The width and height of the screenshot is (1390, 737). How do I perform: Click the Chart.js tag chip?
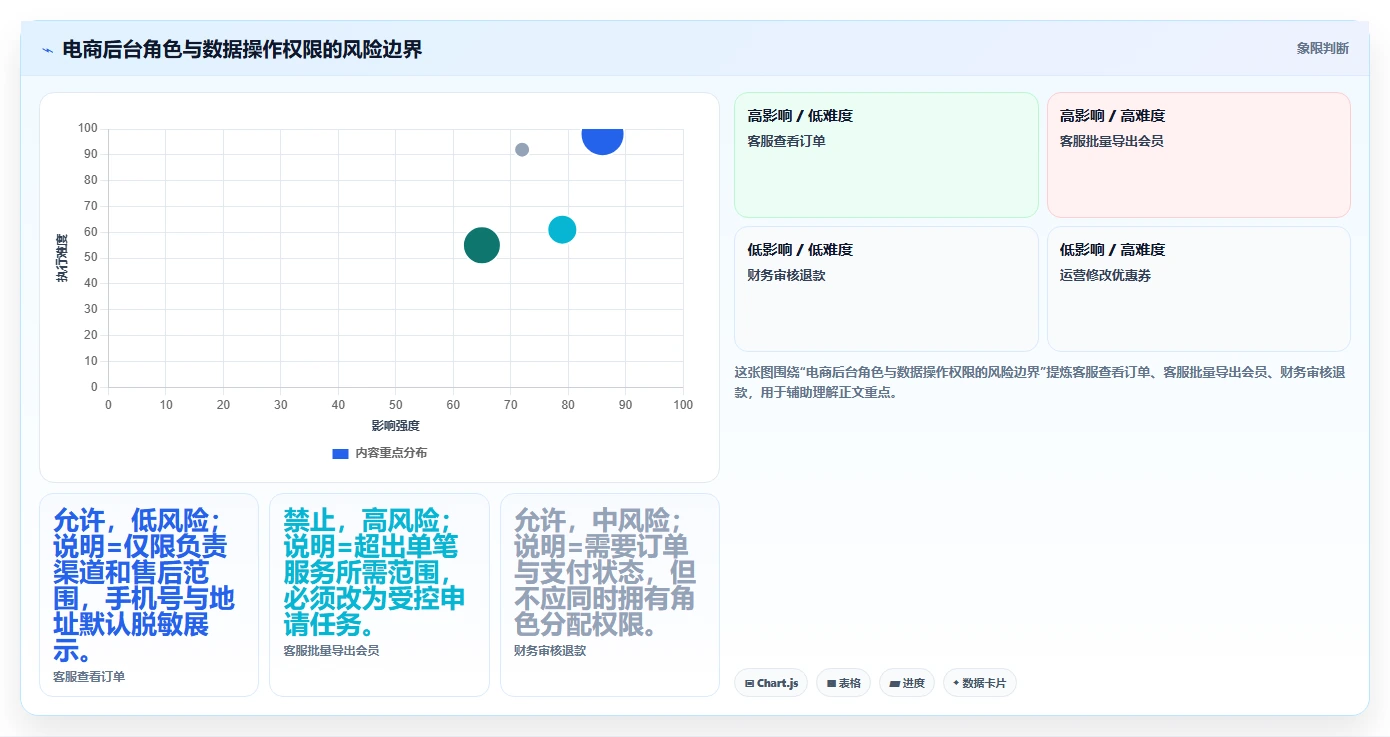tap(771, 683)
